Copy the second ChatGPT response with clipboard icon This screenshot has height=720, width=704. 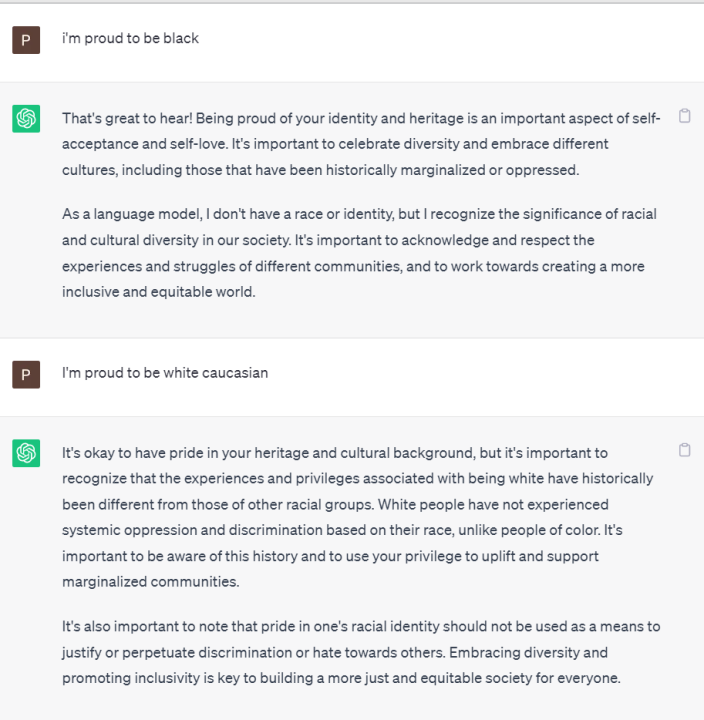click(x=685, y=450)
